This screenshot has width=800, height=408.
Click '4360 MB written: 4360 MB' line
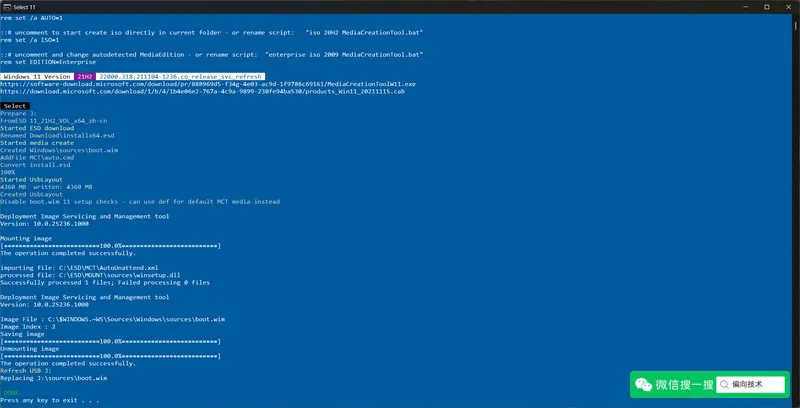(x=46, y=187)
